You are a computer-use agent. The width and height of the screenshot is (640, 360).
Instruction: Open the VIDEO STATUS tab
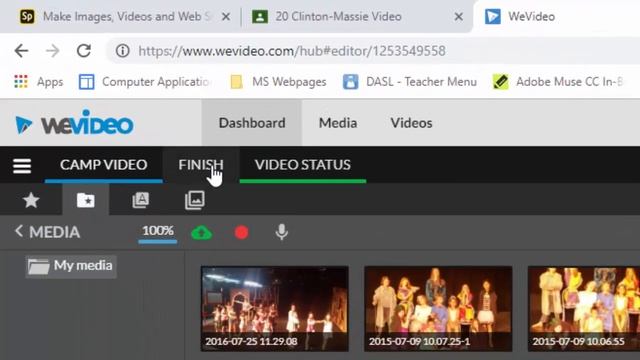point(303,164)
